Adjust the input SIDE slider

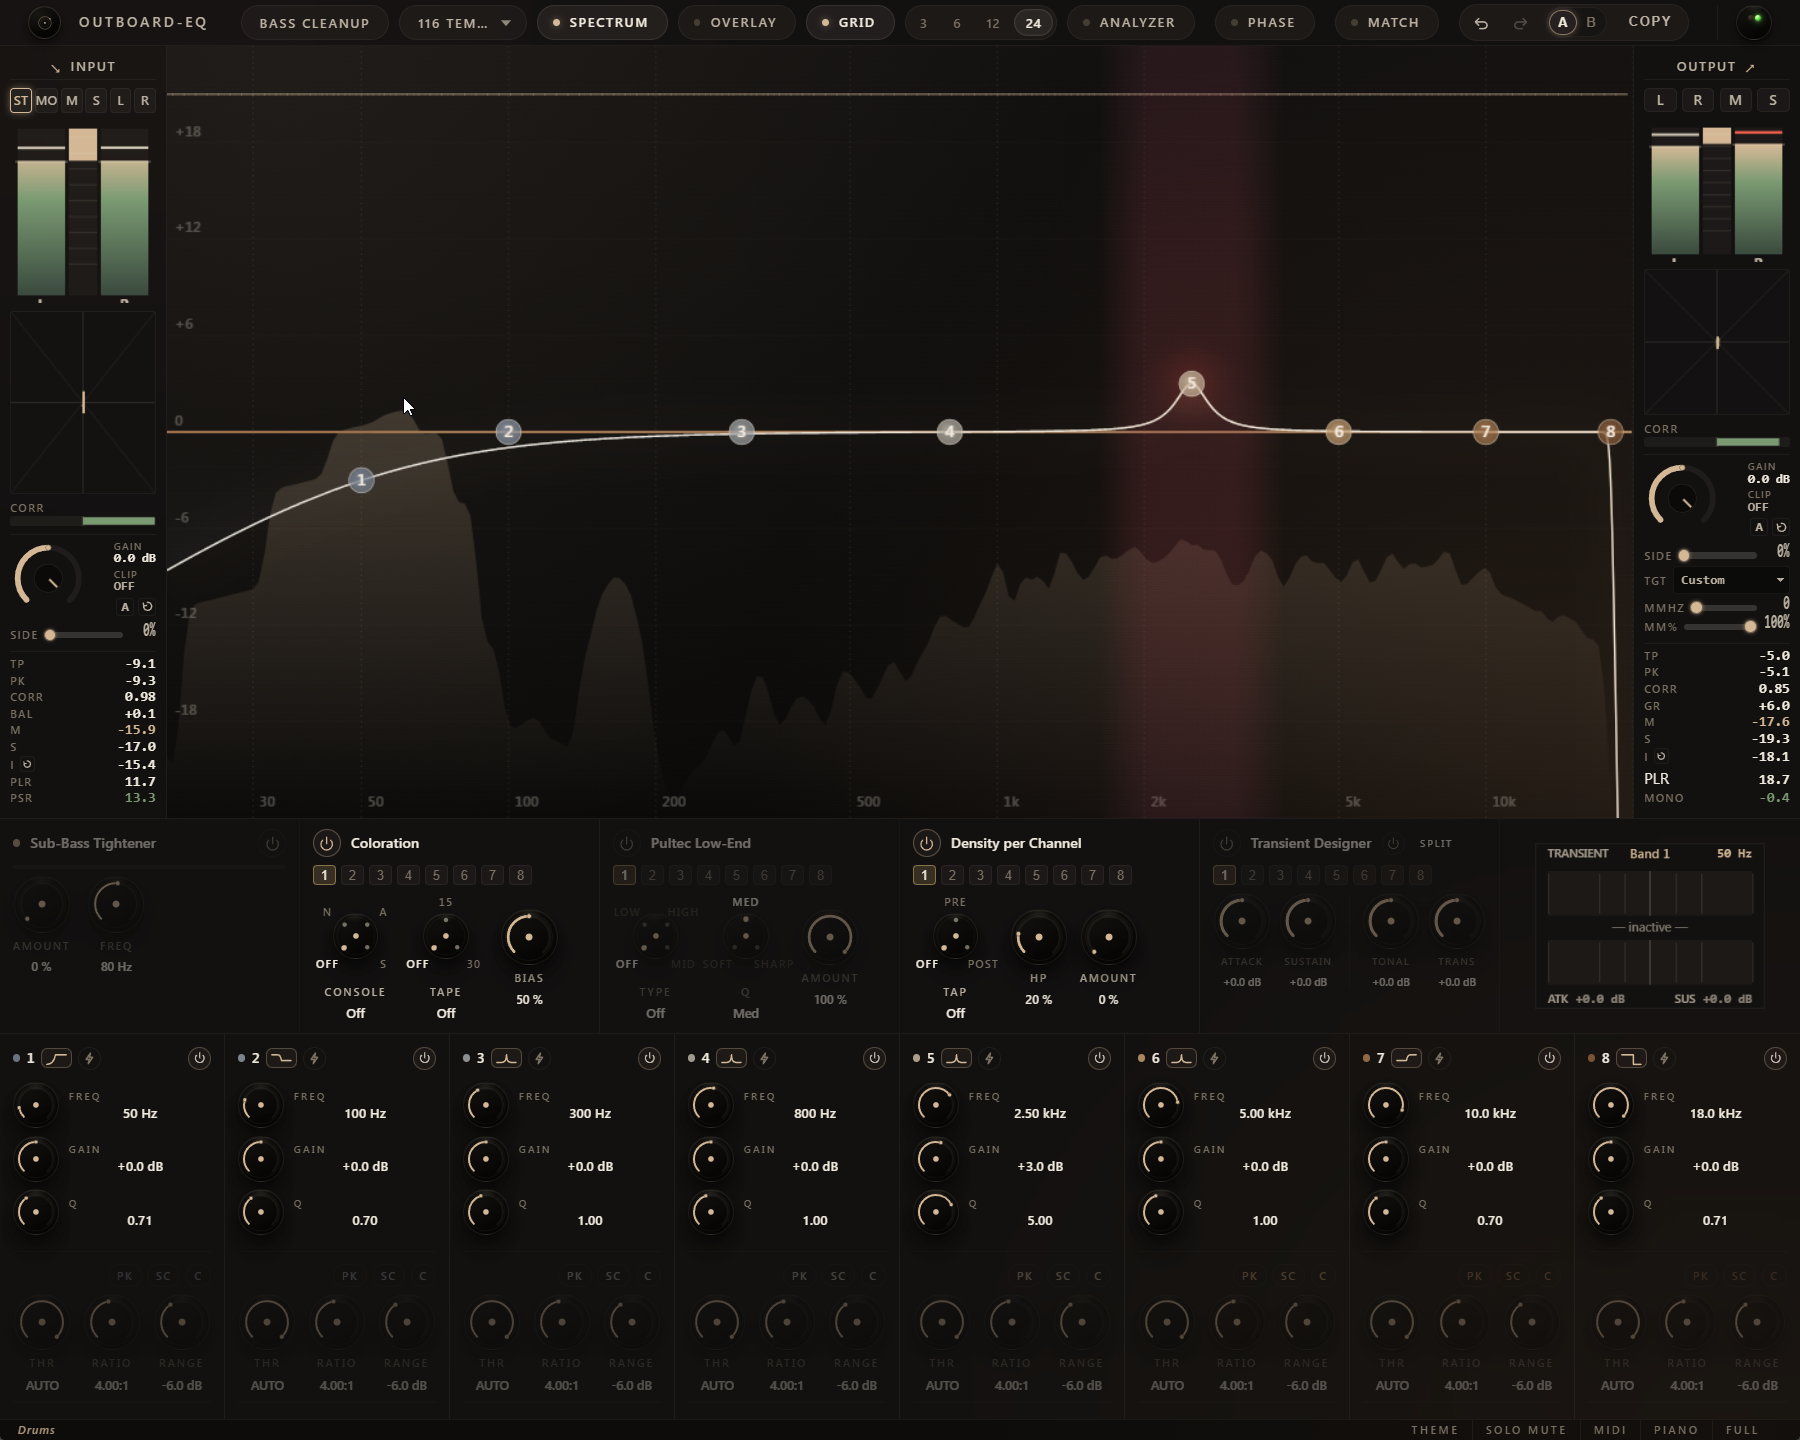pos(85,635)
